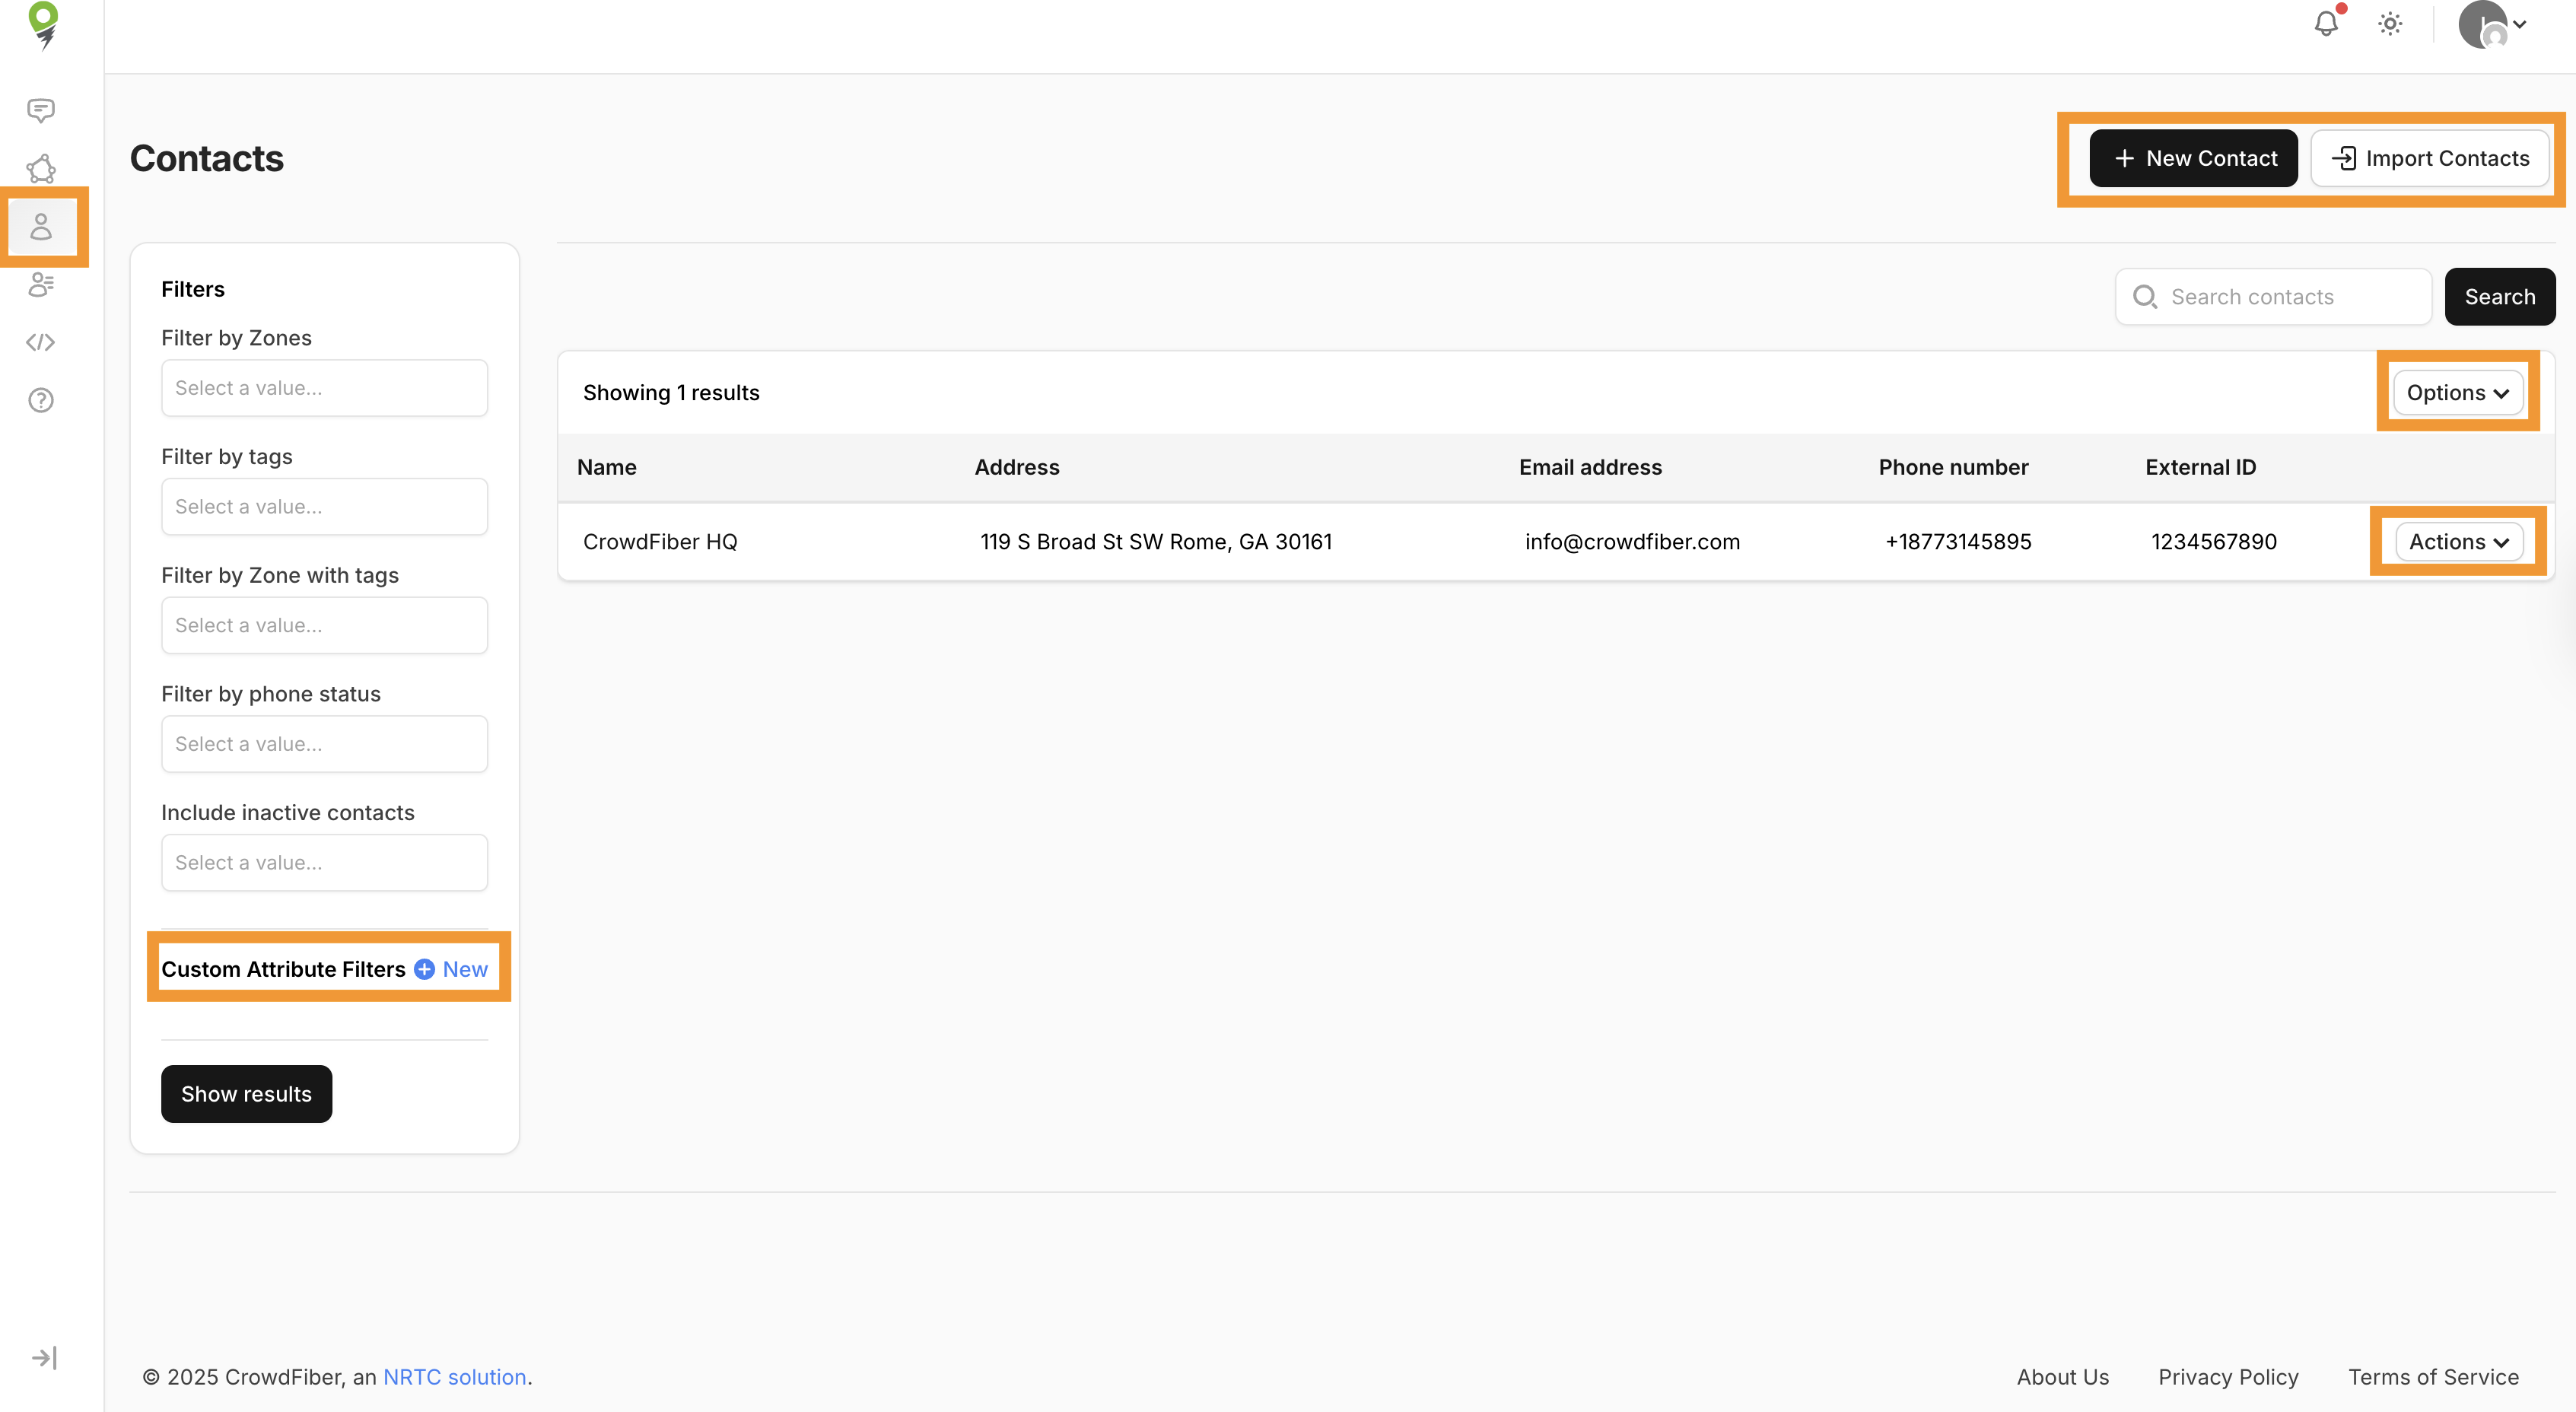Open the Contacts person icon in sidebar
2576x1412 pixels.
(x=41, y=227)
